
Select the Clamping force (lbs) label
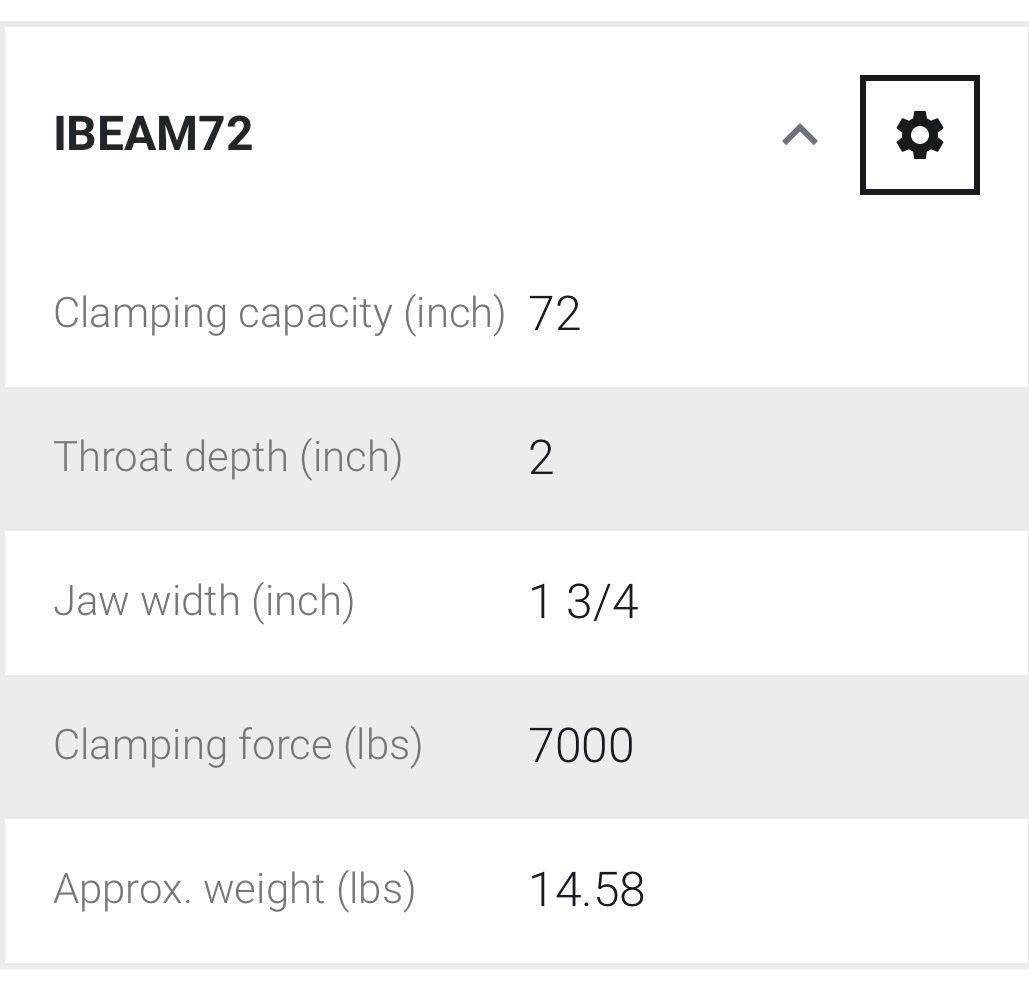238,746
